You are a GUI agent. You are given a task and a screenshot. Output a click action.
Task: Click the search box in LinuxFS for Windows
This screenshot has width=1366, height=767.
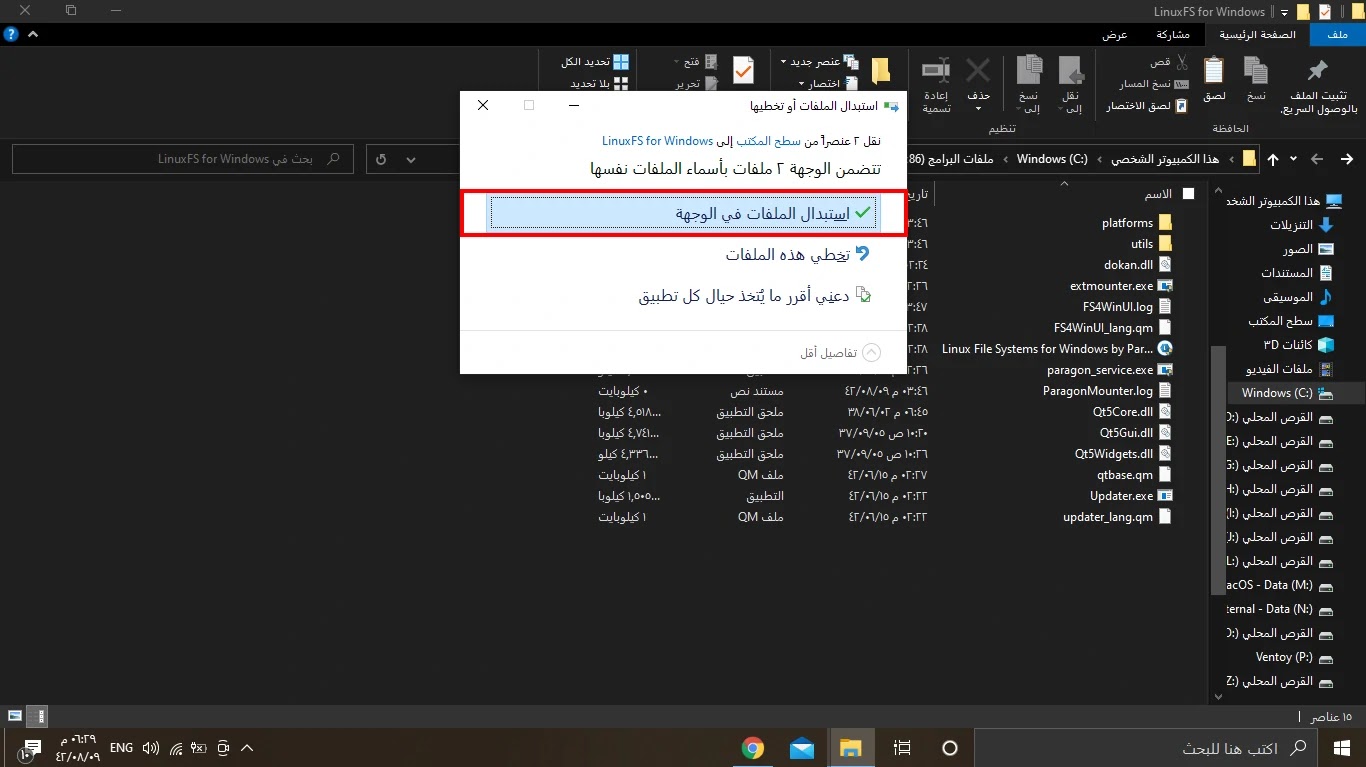(x=182, y=159)
